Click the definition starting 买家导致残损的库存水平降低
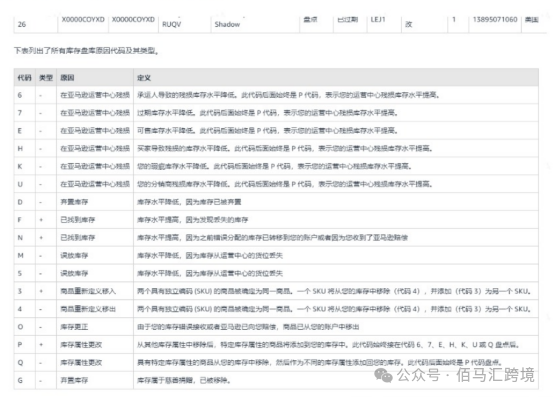The width and height of the screenshot is (553, 397). pyautogui.click(x=285, y=148)
